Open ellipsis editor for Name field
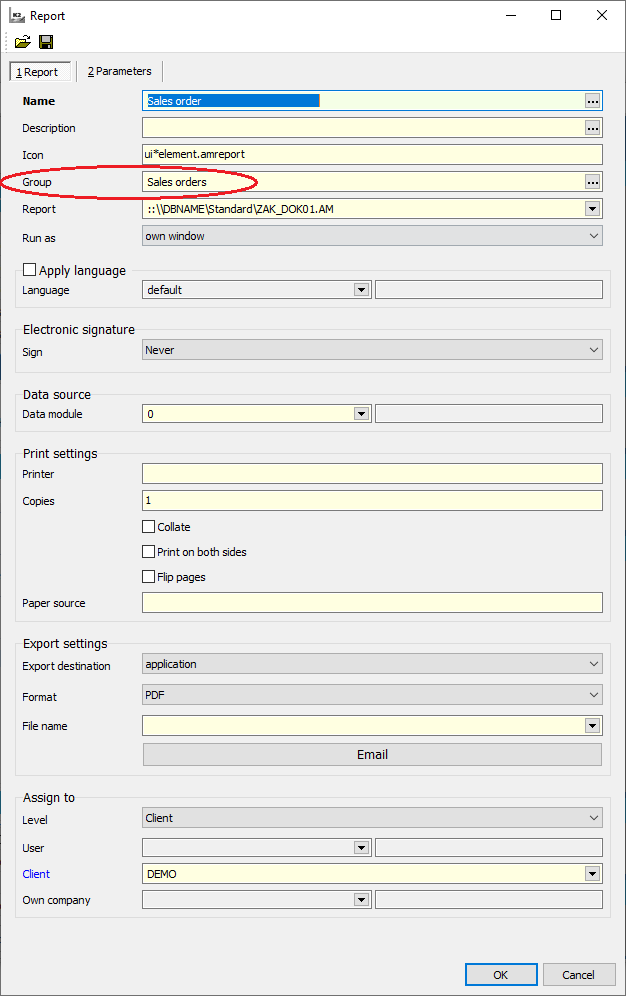This screenshot has height=996, width=626. 592,101
